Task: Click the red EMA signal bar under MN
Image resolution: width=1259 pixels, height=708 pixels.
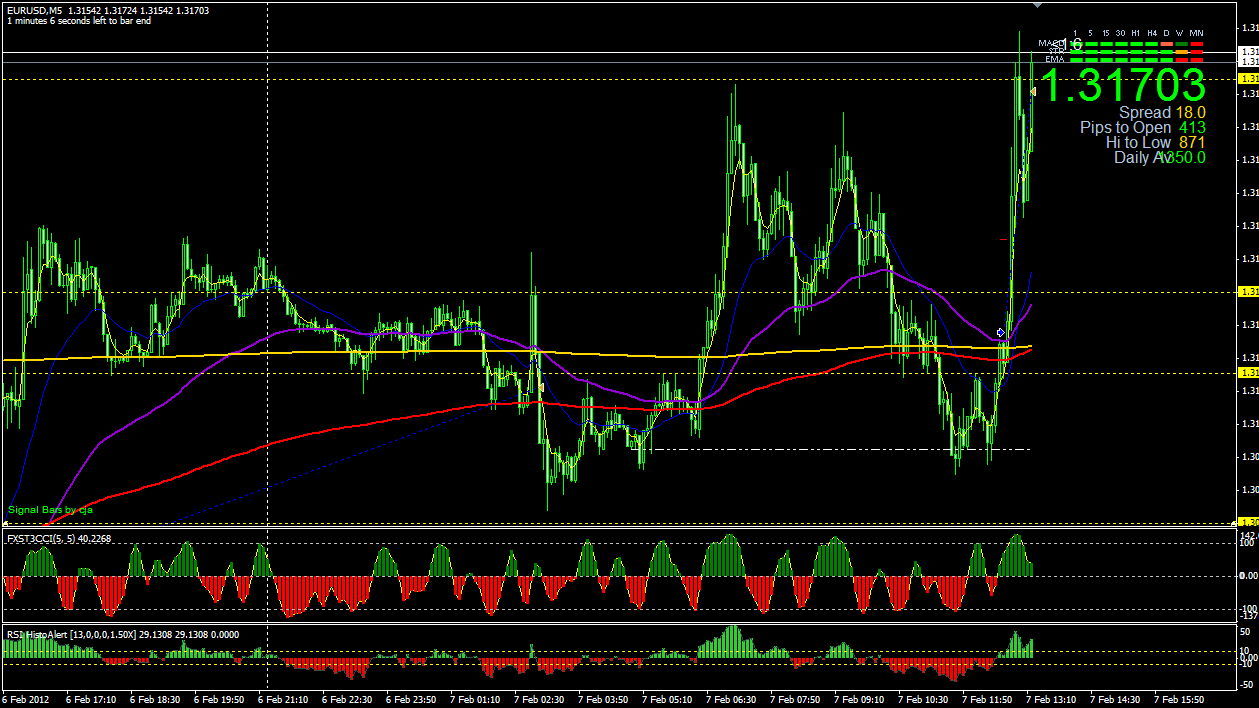Action: [1196, 60]
